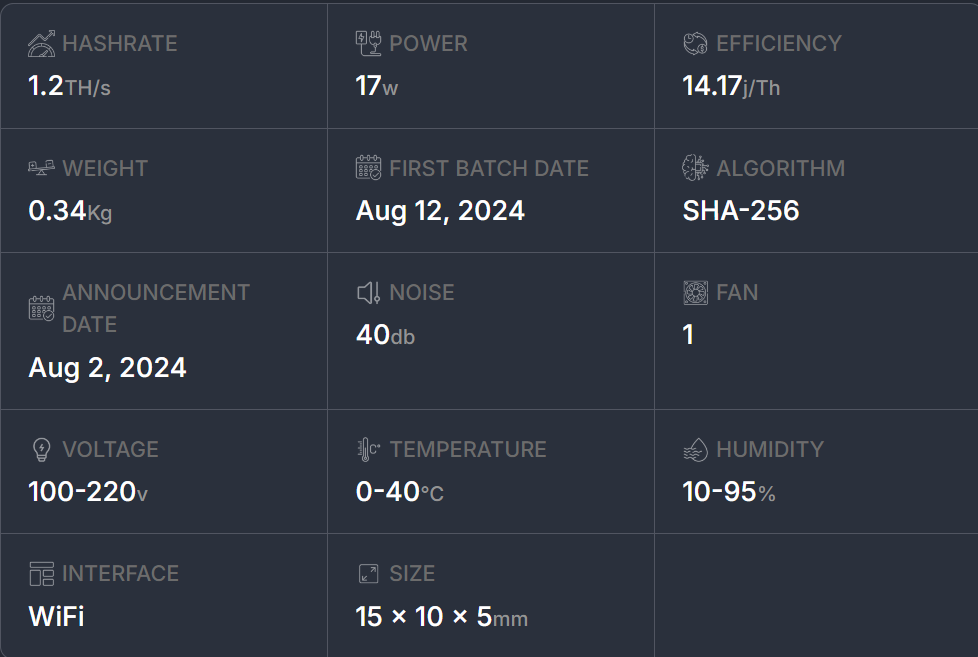Screen dimensions: 978x657
Task: Select the Aug 12, 2024 batch date
Action: coord(440,211)
